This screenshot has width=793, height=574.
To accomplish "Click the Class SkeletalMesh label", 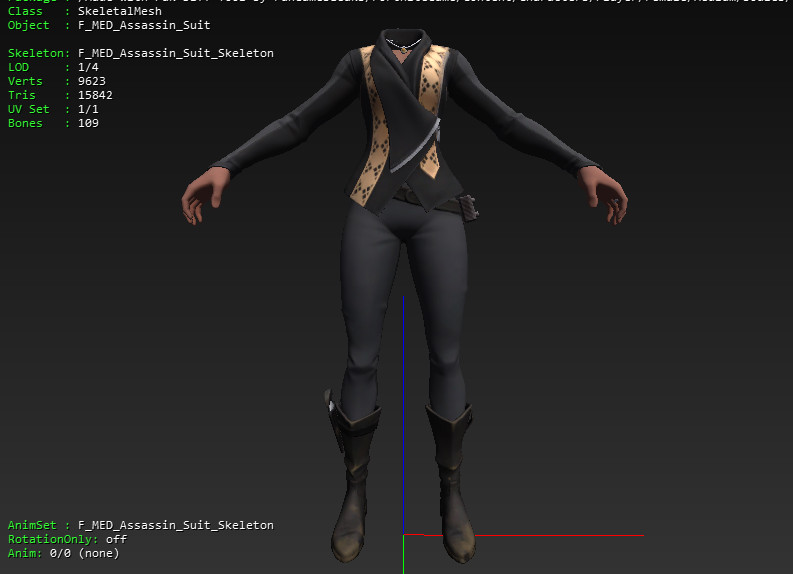I will pyautogui.click(x=84, y=11).
